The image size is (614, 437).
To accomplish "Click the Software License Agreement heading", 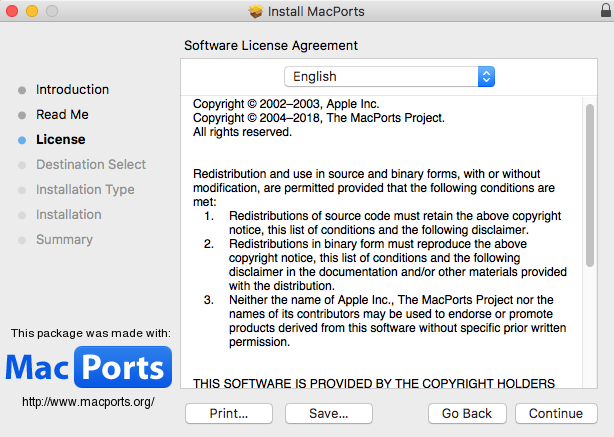I will point(271,45).
